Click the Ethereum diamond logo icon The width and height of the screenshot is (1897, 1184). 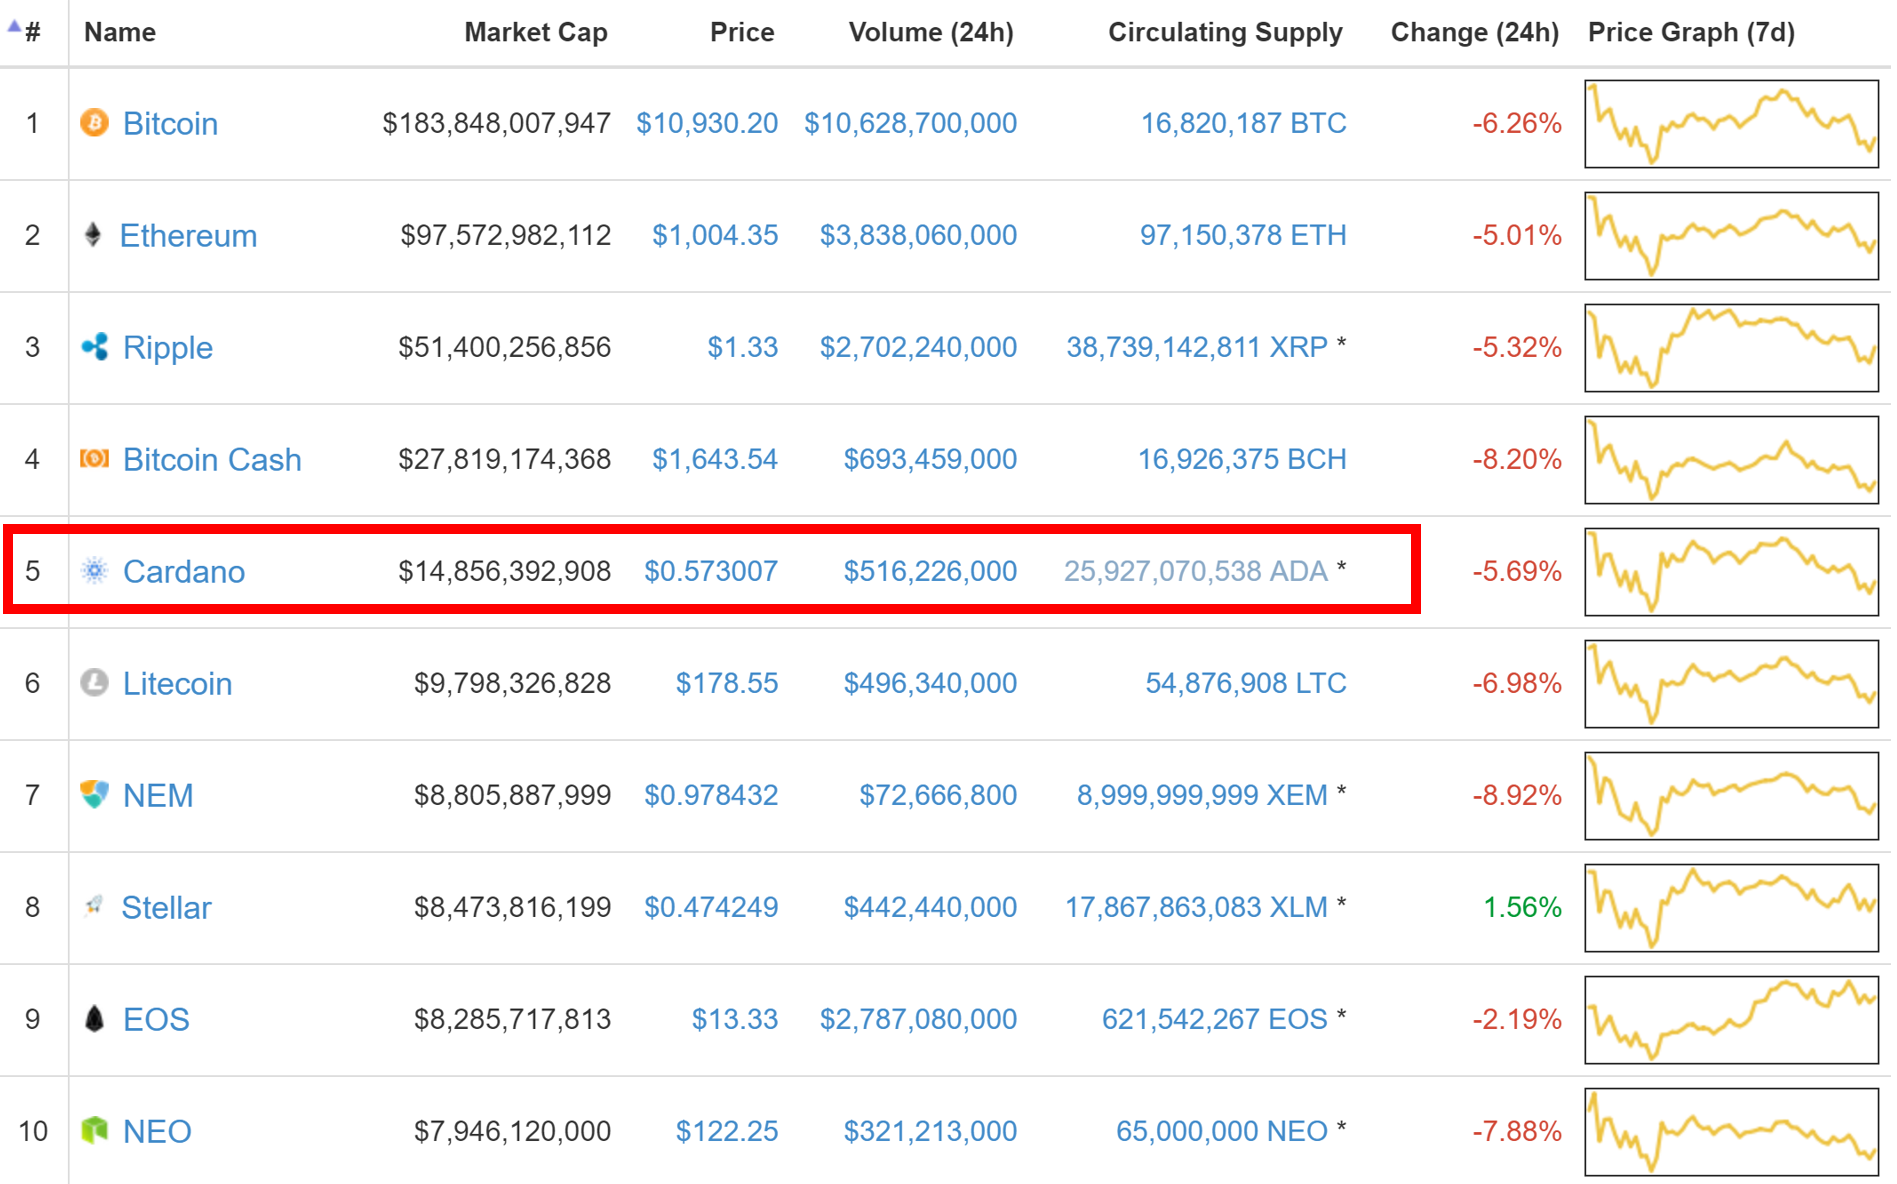click(93, 235)
